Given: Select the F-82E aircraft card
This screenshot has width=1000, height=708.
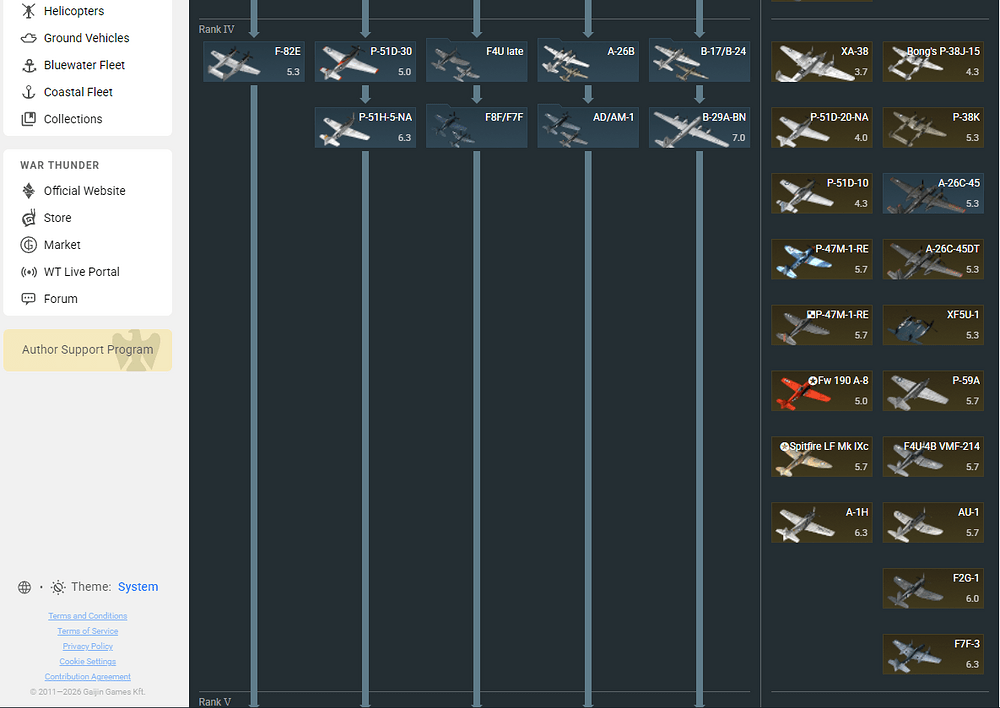Looking at the screenshot, I should pos(254,61).
